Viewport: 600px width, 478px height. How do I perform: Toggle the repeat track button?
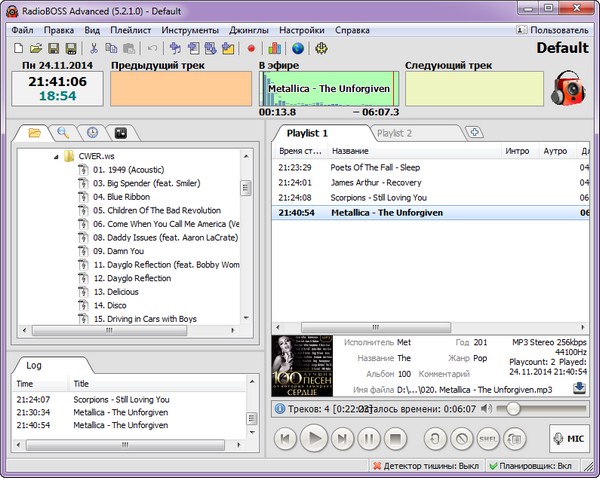click(x=434, y=438)
